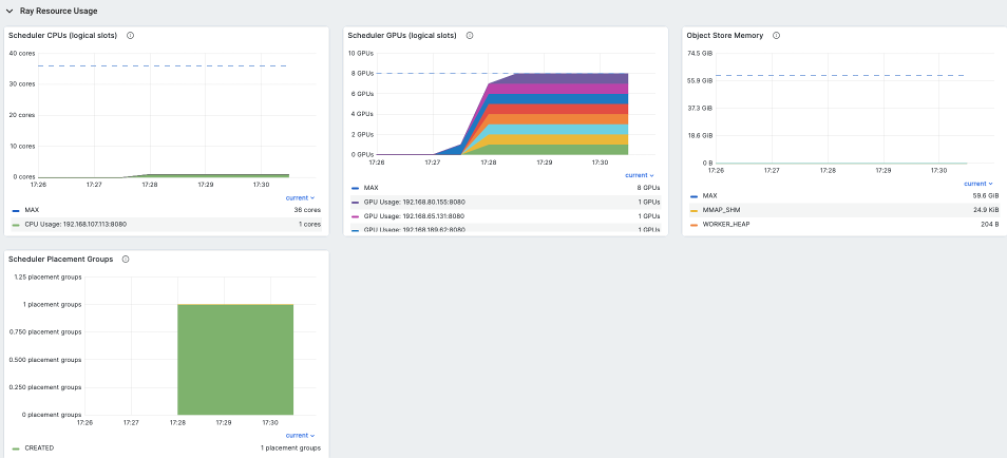Click the '1 placement groups' CREATED value
The width and height of the screenshot is (1007, 458).
[x=290, y=448]
